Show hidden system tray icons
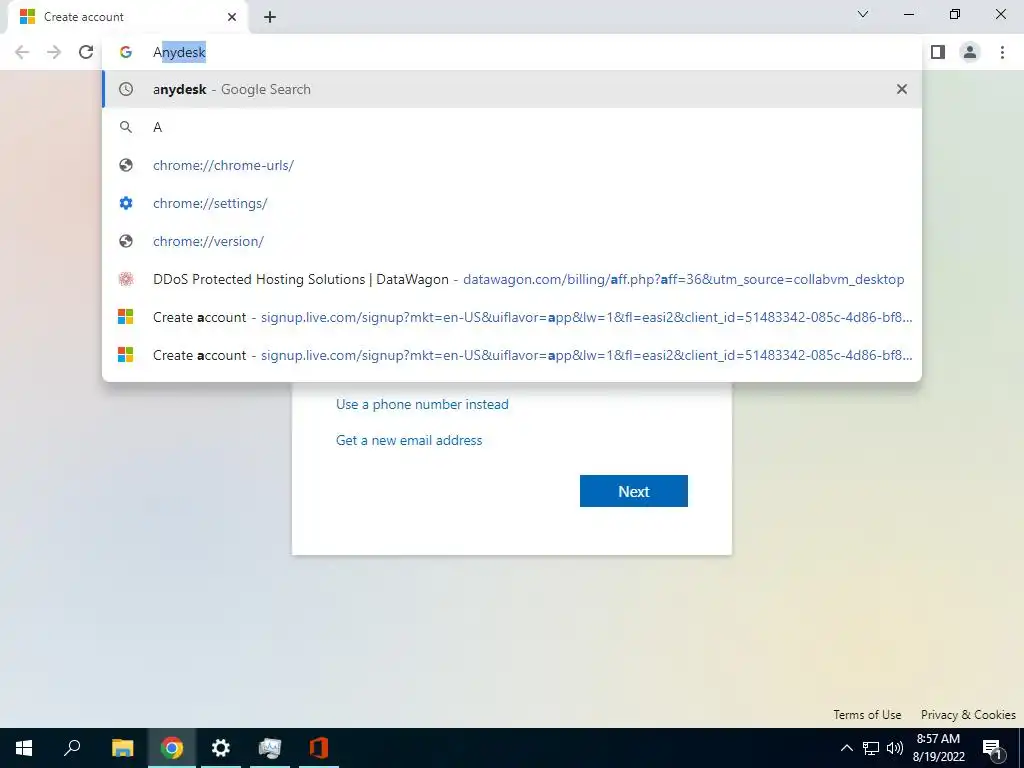The width and height of the screenshot is (1024, 768). point(846,748)
